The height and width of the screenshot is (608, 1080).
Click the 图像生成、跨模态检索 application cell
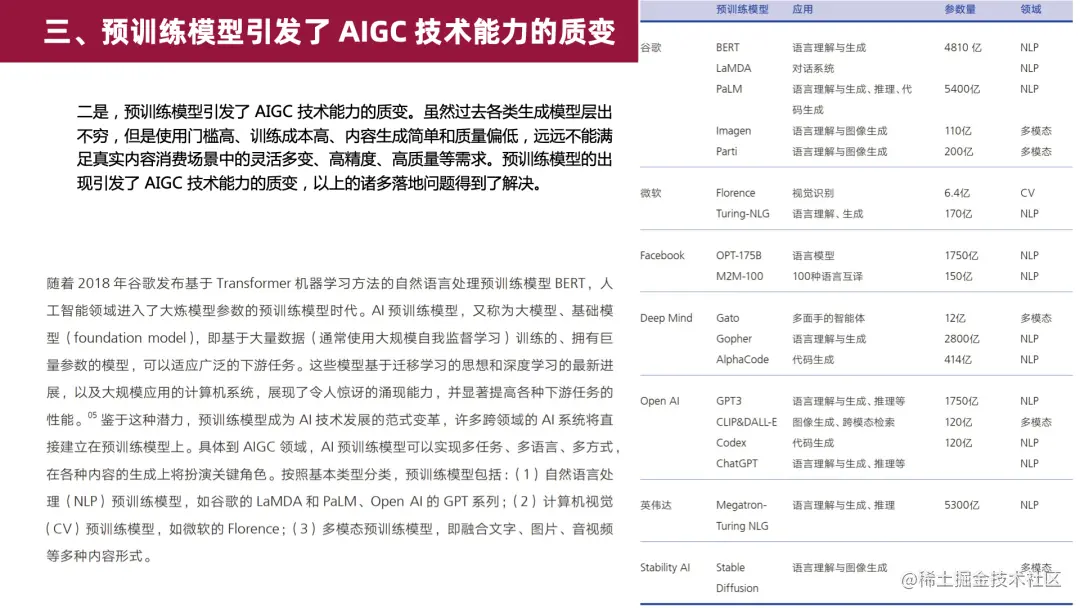point(843,422)
